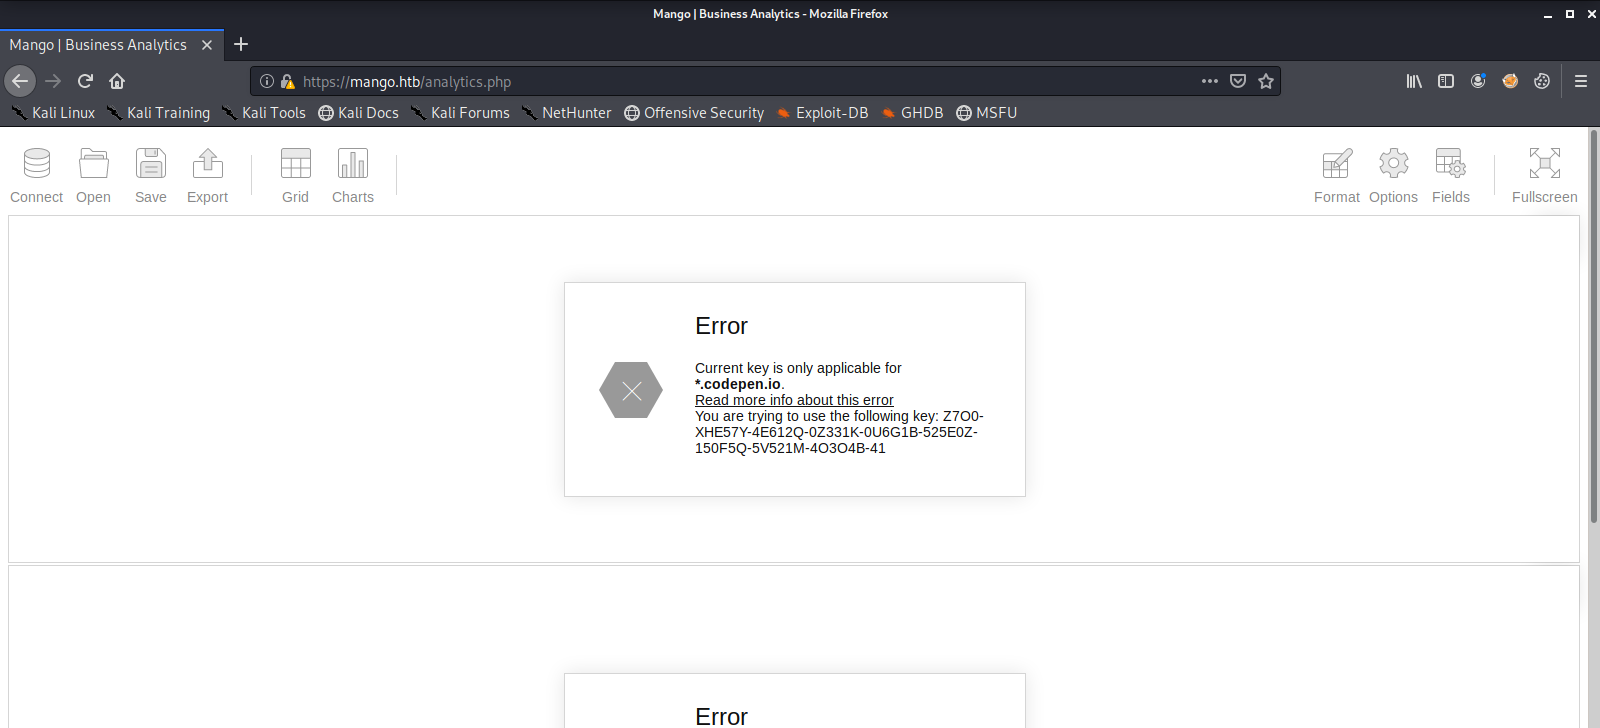Open the NetHunter bookmark
The width and height of the screenshot is (1600, 728).
566,113
